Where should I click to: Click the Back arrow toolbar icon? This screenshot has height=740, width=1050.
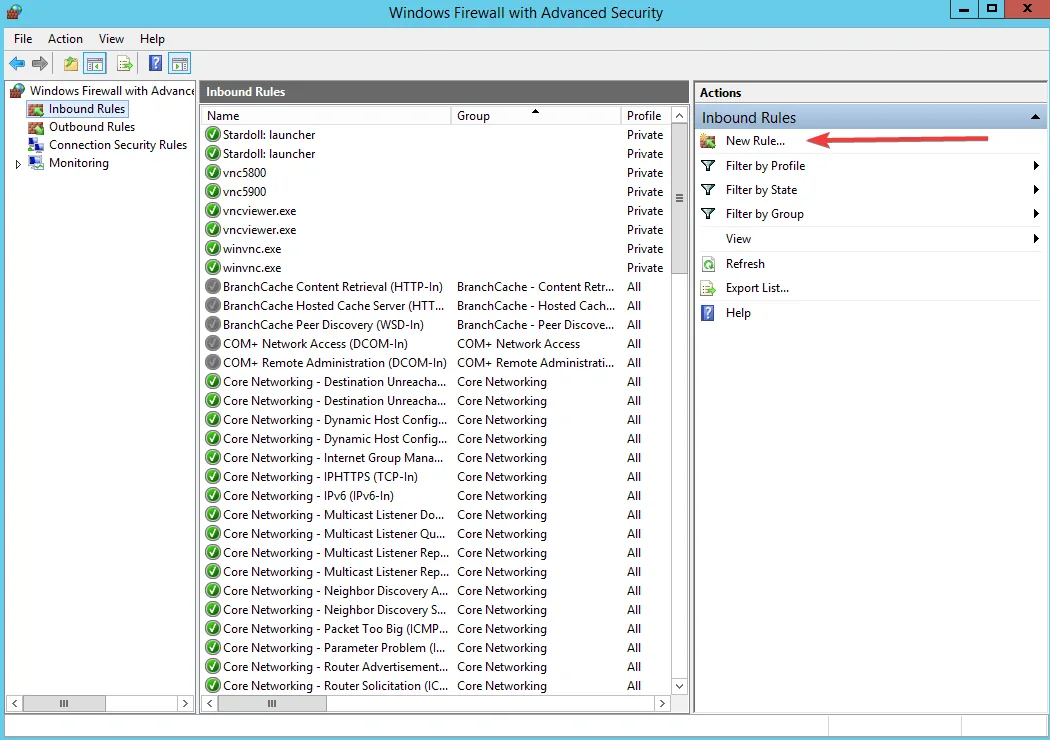pos(17,64)
